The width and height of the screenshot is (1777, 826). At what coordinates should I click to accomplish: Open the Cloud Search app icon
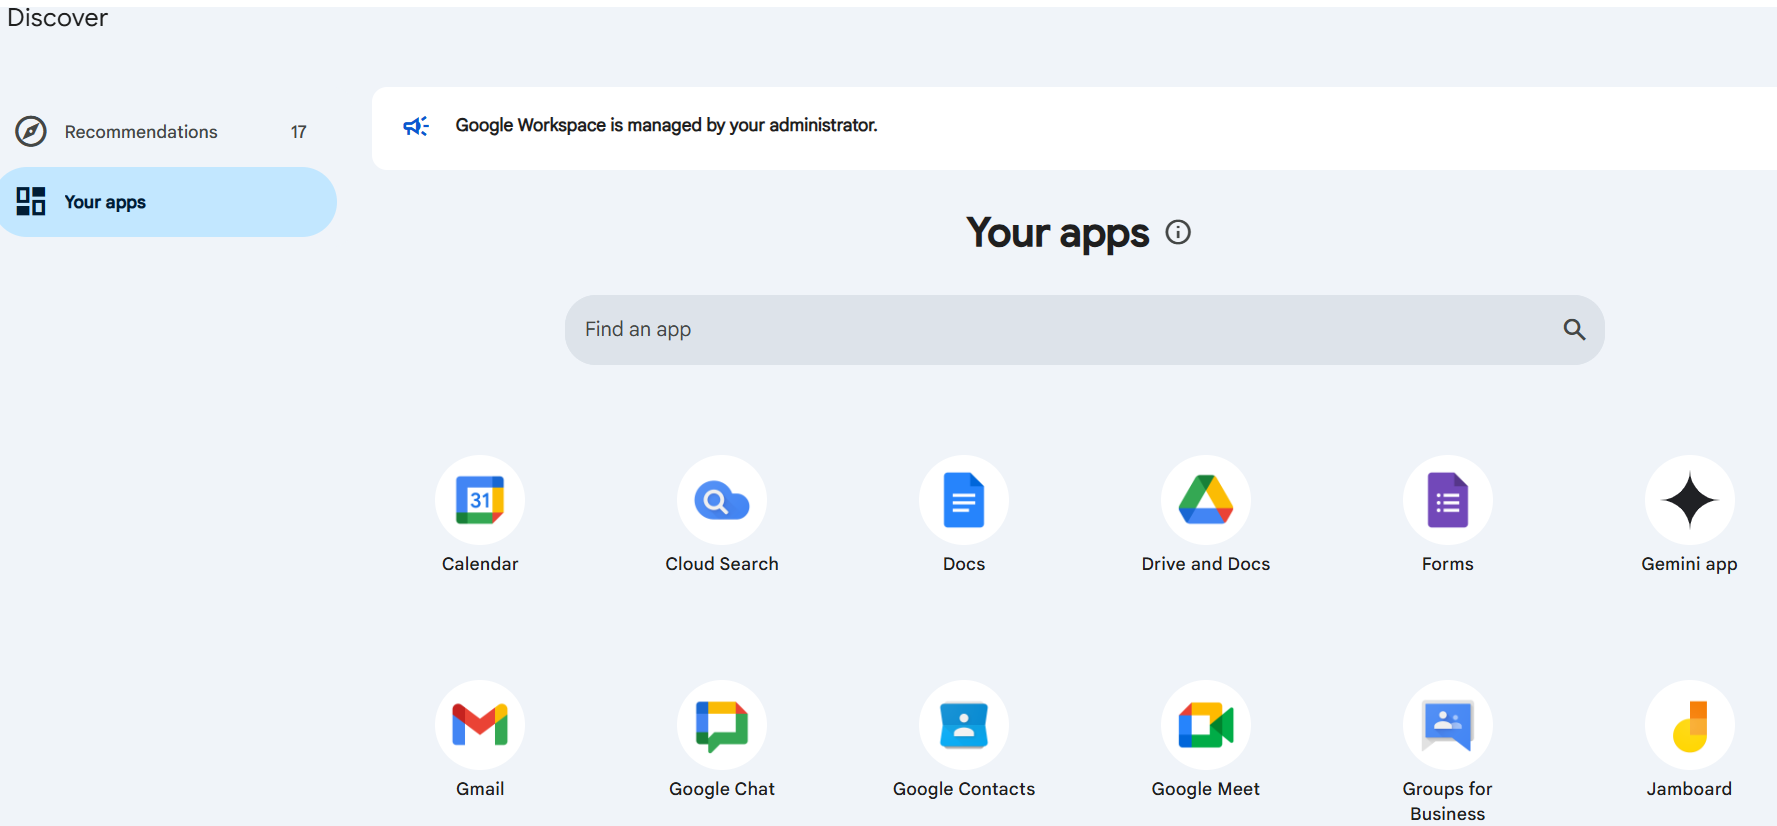pos(722,500)
